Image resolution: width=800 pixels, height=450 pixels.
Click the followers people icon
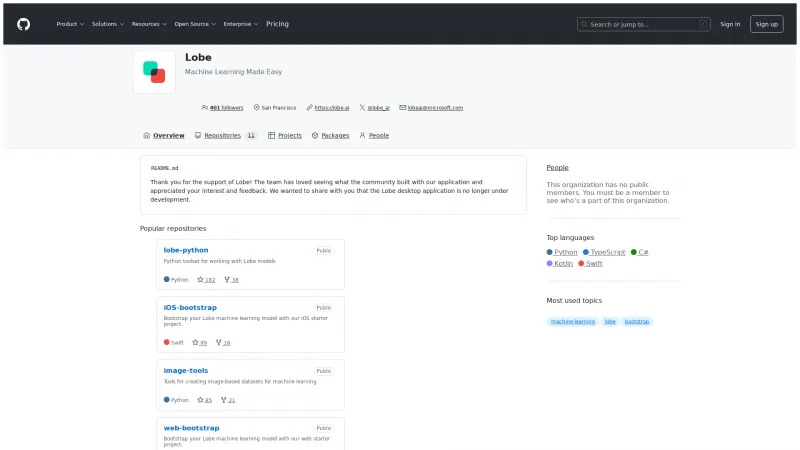(x=205, y=108)
